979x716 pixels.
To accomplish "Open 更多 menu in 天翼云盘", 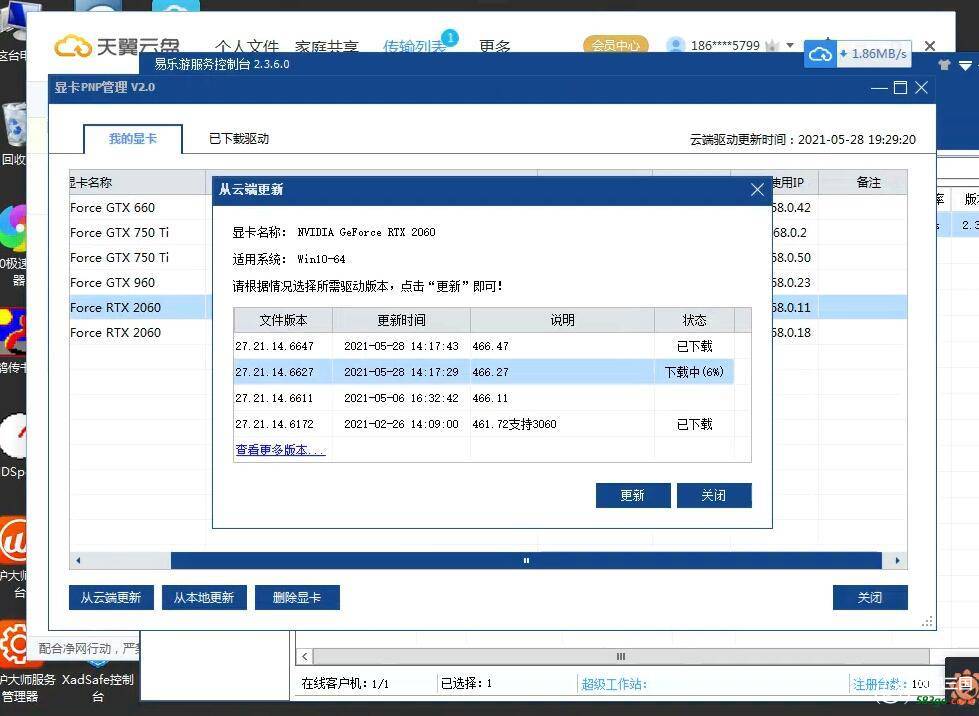I will click(x=494, y=46).
